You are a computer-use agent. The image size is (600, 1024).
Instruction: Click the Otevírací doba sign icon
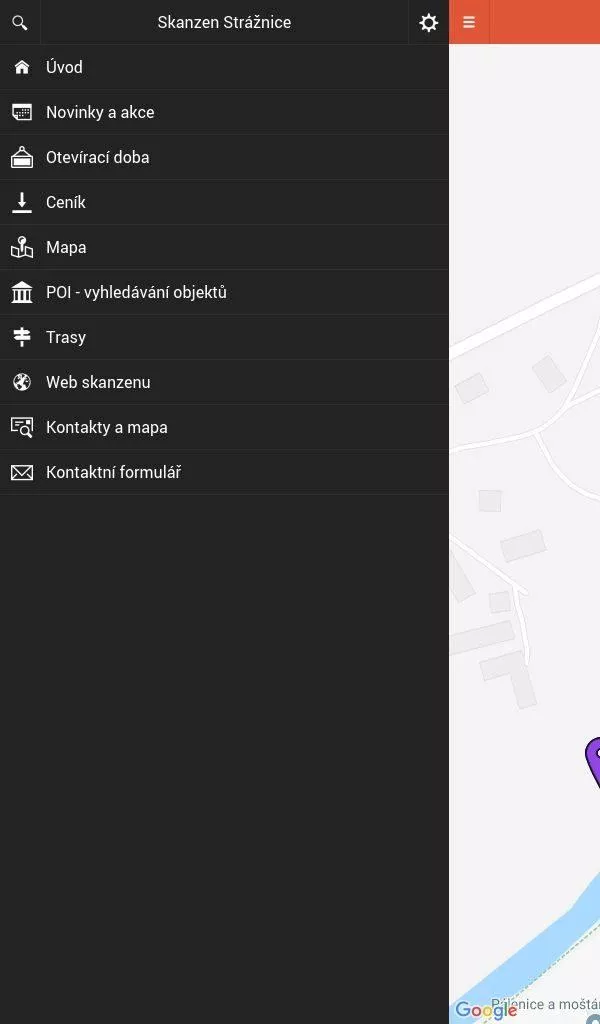[22, 157]
